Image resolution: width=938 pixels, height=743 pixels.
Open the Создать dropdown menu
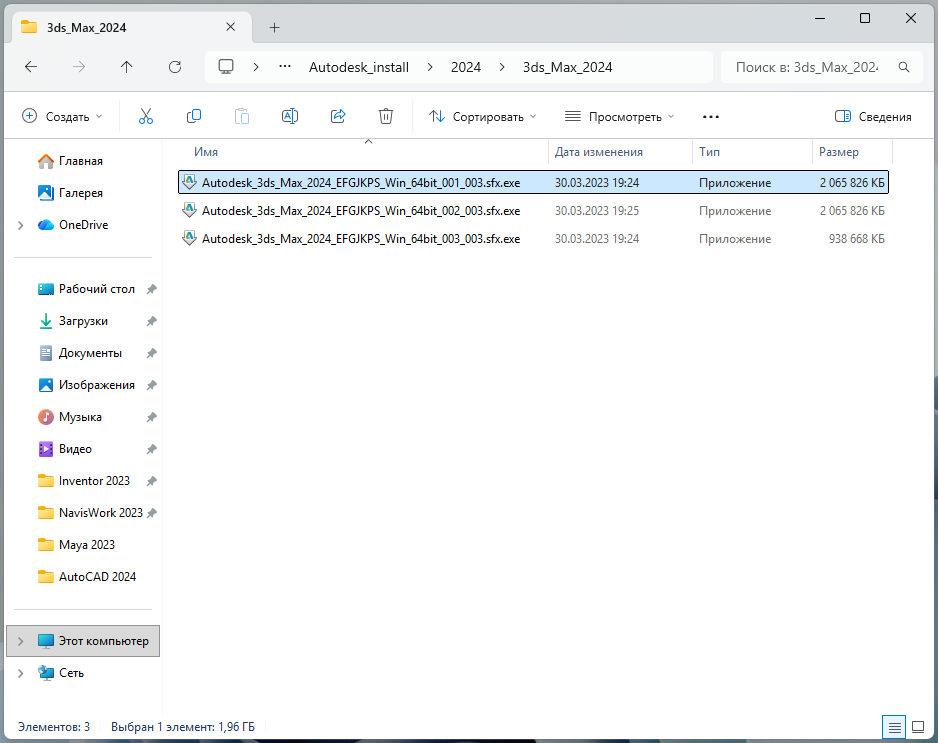coord(62,116)
